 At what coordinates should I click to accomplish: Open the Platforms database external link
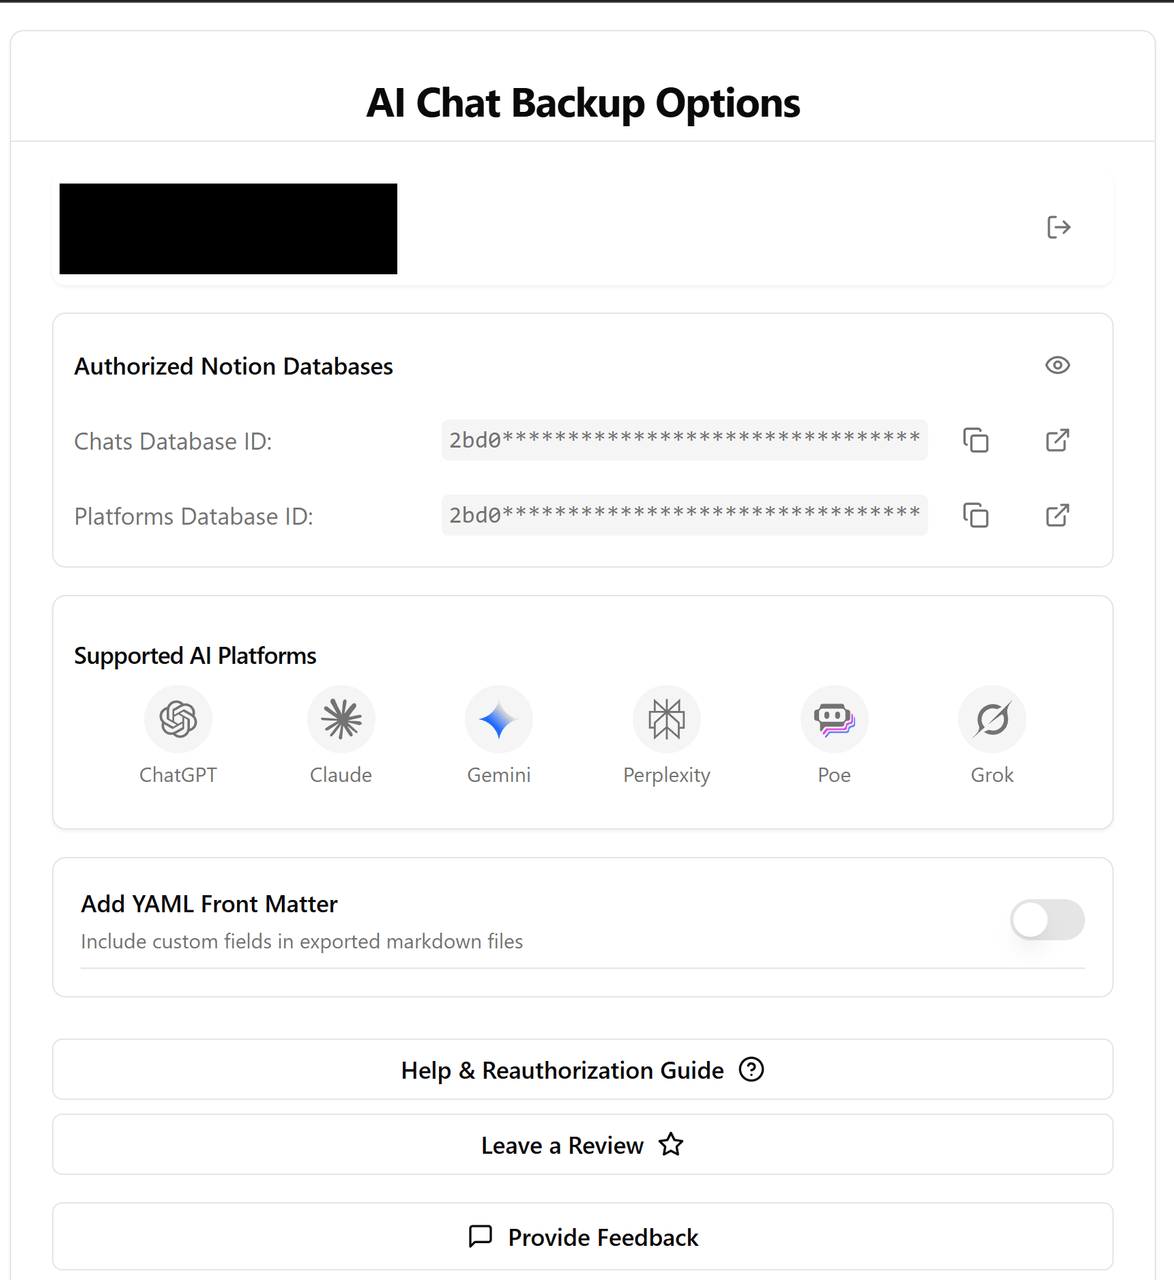coord(1057,515)
